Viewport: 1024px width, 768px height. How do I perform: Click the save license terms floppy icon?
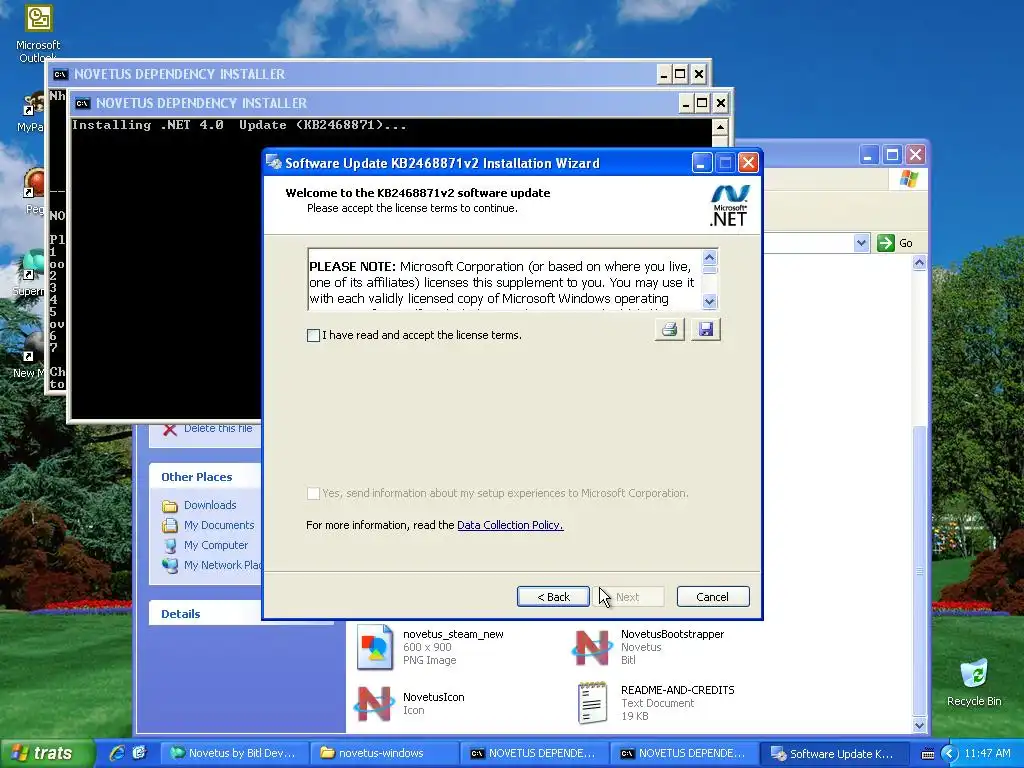coord(706,329)
